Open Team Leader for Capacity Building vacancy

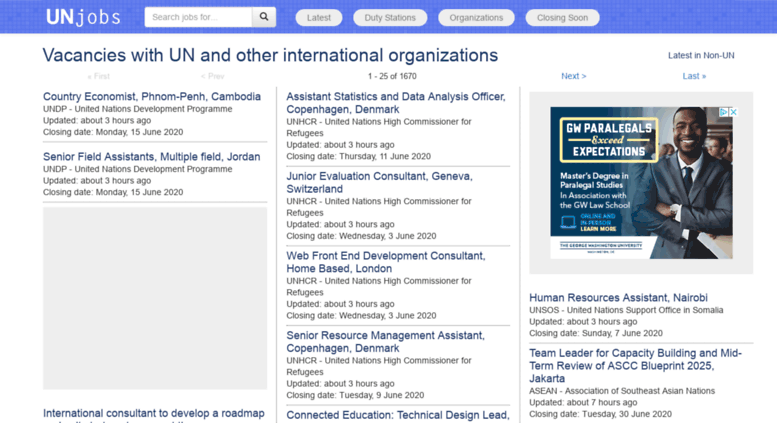tap(635, 366)
